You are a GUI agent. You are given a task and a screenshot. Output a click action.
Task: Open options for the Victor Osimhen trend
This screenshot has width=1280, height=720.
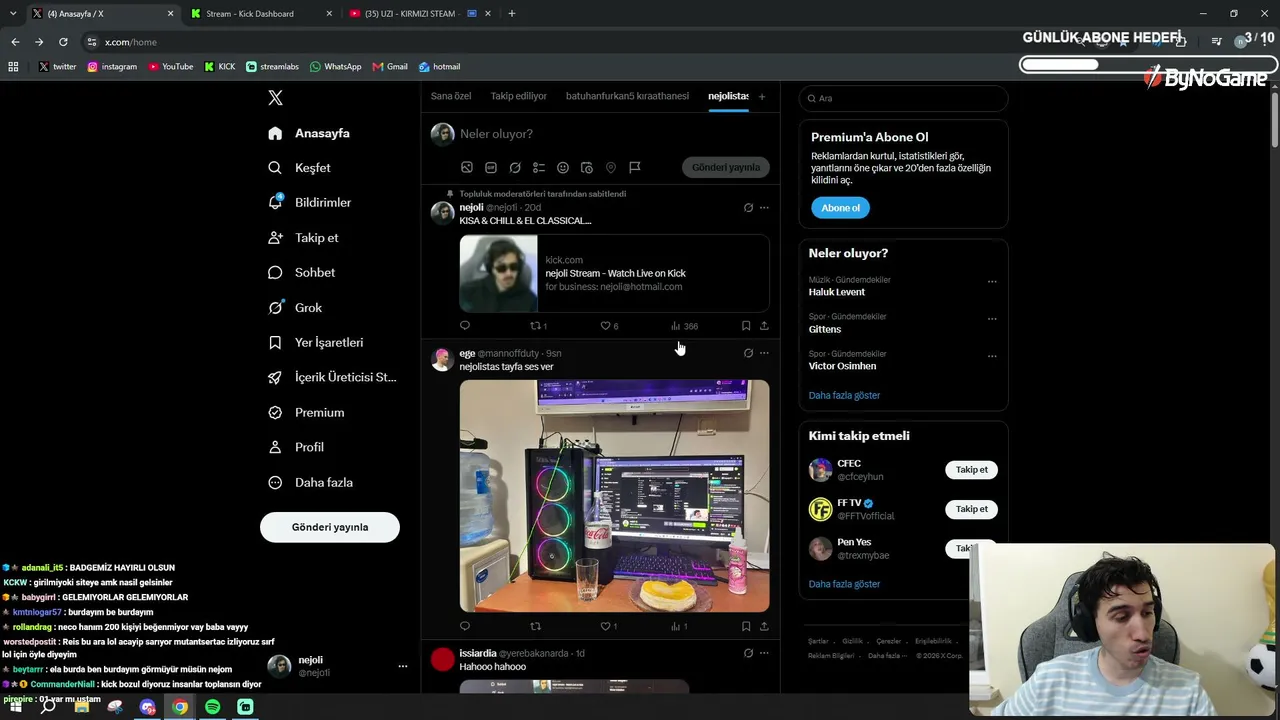[x=992, y=356]
